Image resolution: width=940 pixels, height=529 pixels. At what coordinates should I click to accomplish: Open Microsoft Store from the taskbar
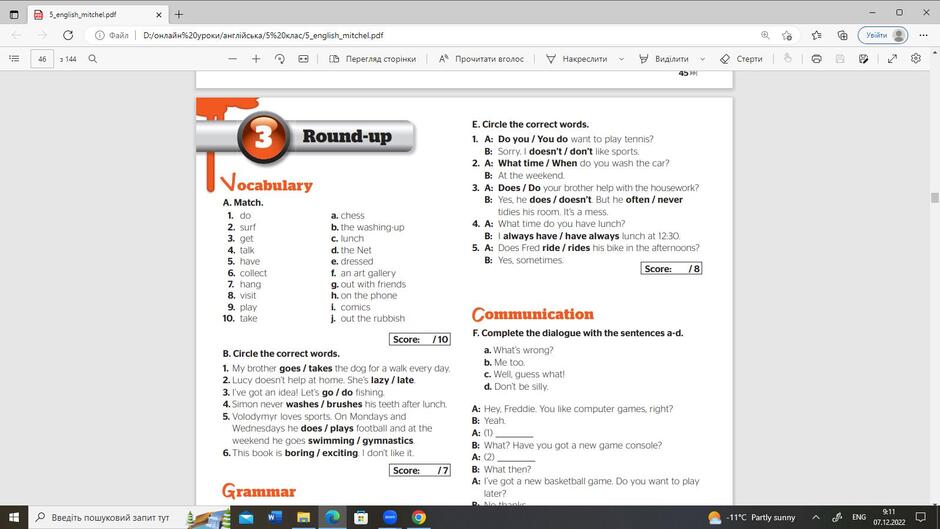pyautogui.click(x=361, y=518)
